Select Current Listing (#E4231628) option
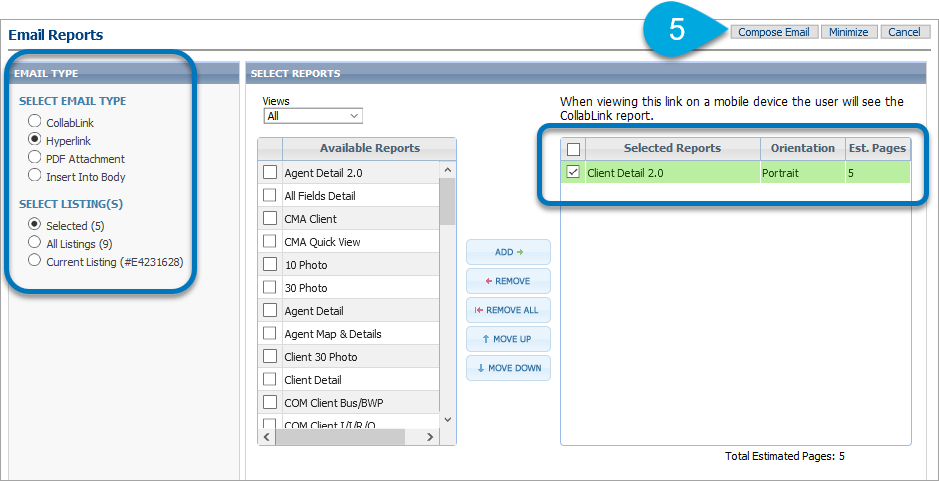Screen dimensions: 939x481 (35, 261)
